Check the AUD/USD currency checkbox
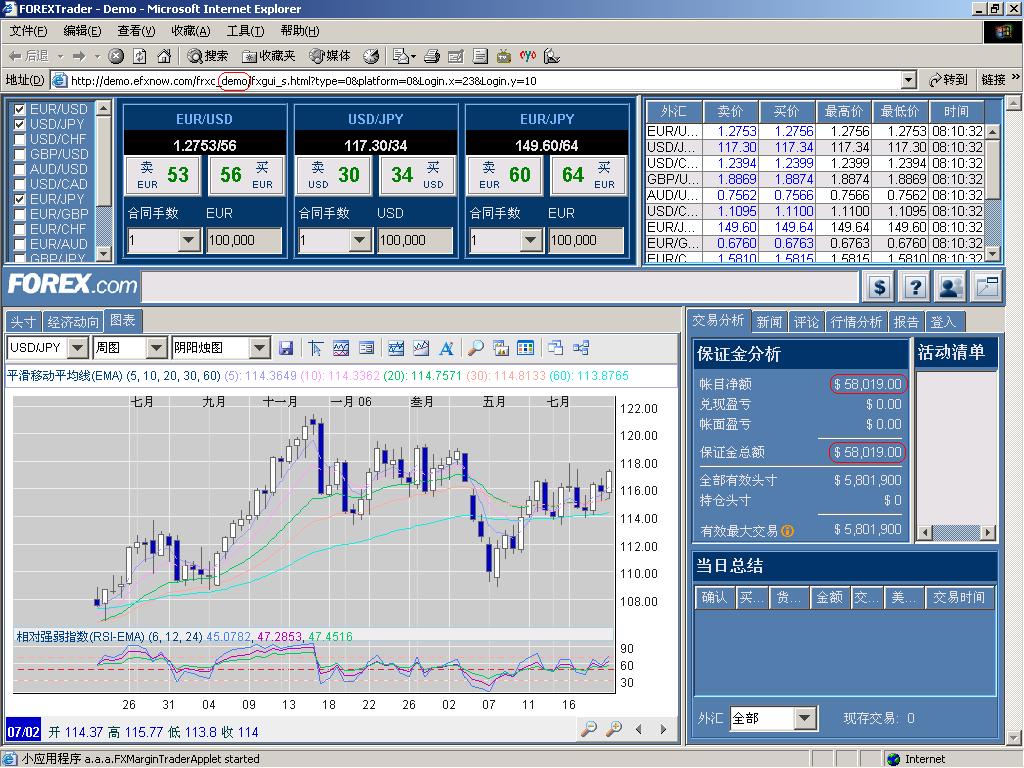This screenshot has height=768, width=1024. [20, 169]
